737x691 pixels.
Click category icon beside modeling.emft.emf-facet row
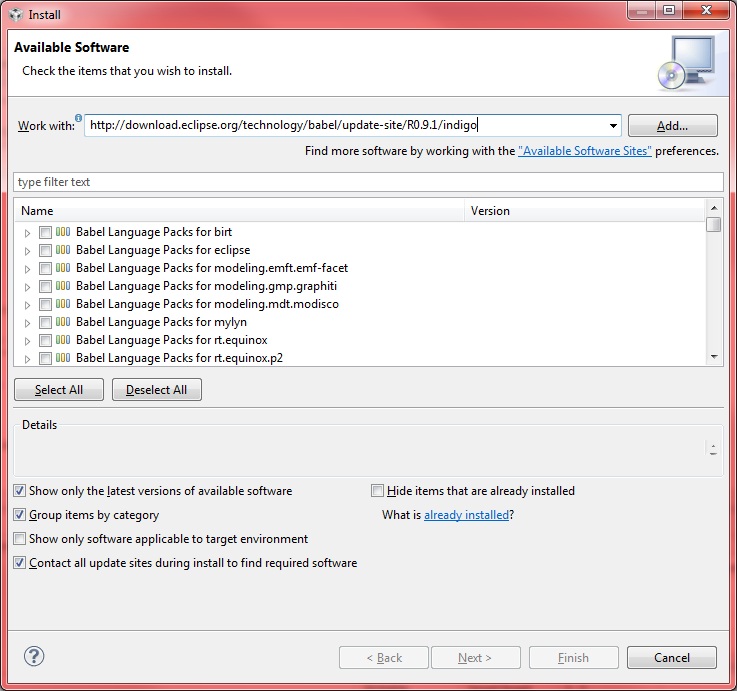[63, 268]
